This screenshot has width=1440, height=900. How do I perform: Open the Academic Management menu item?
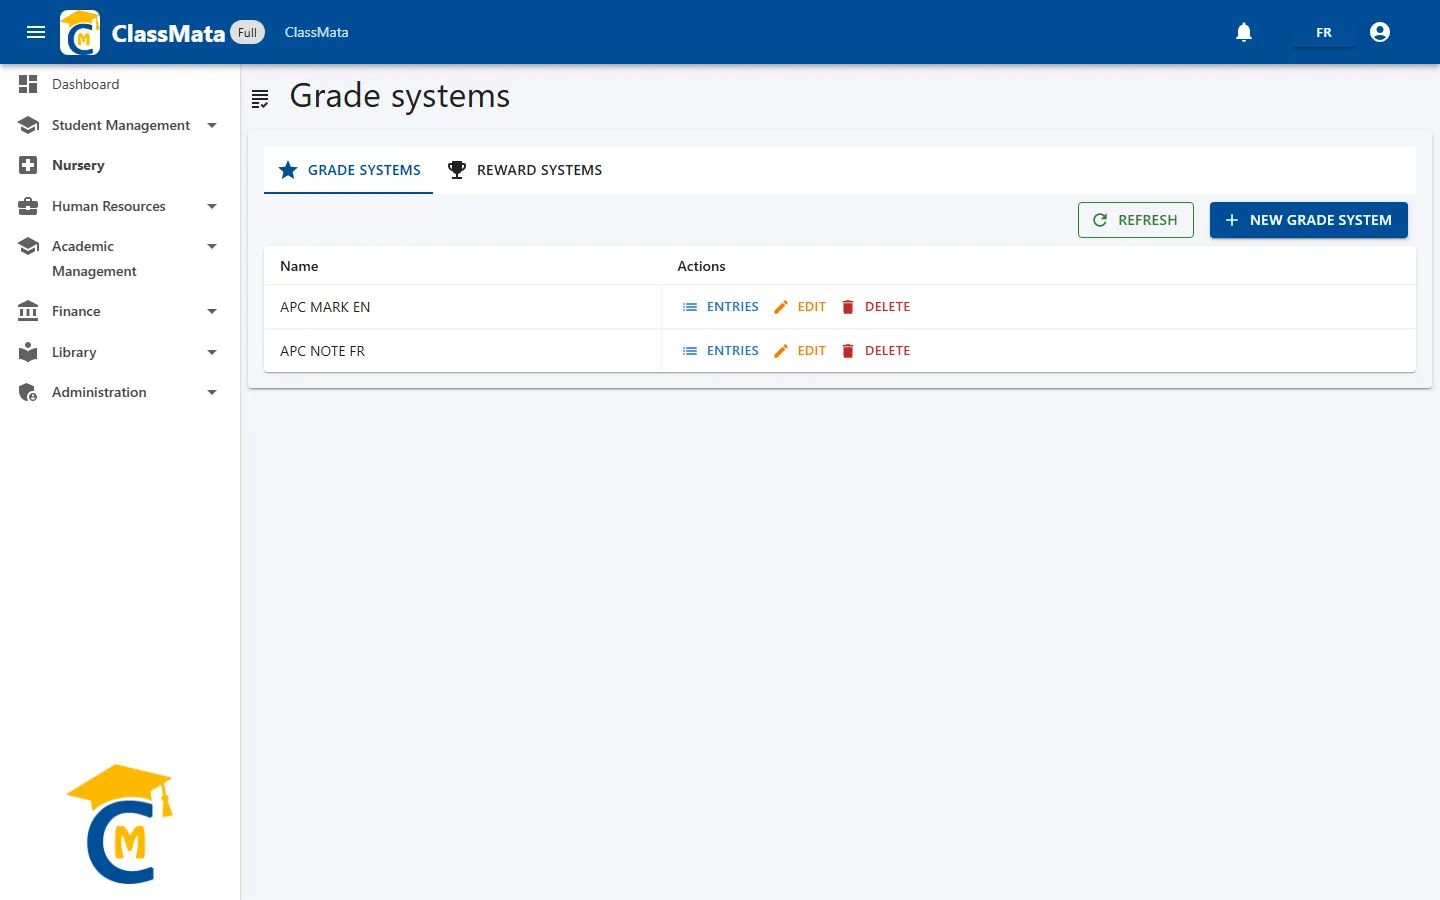coord(120,258)
